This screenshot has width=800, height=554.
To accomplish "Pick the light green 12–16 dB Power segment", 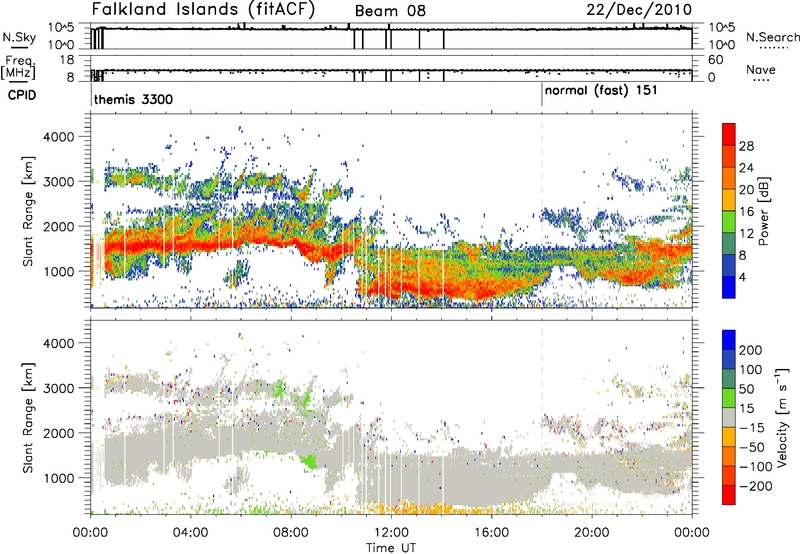I will click(x=729, y=221).
